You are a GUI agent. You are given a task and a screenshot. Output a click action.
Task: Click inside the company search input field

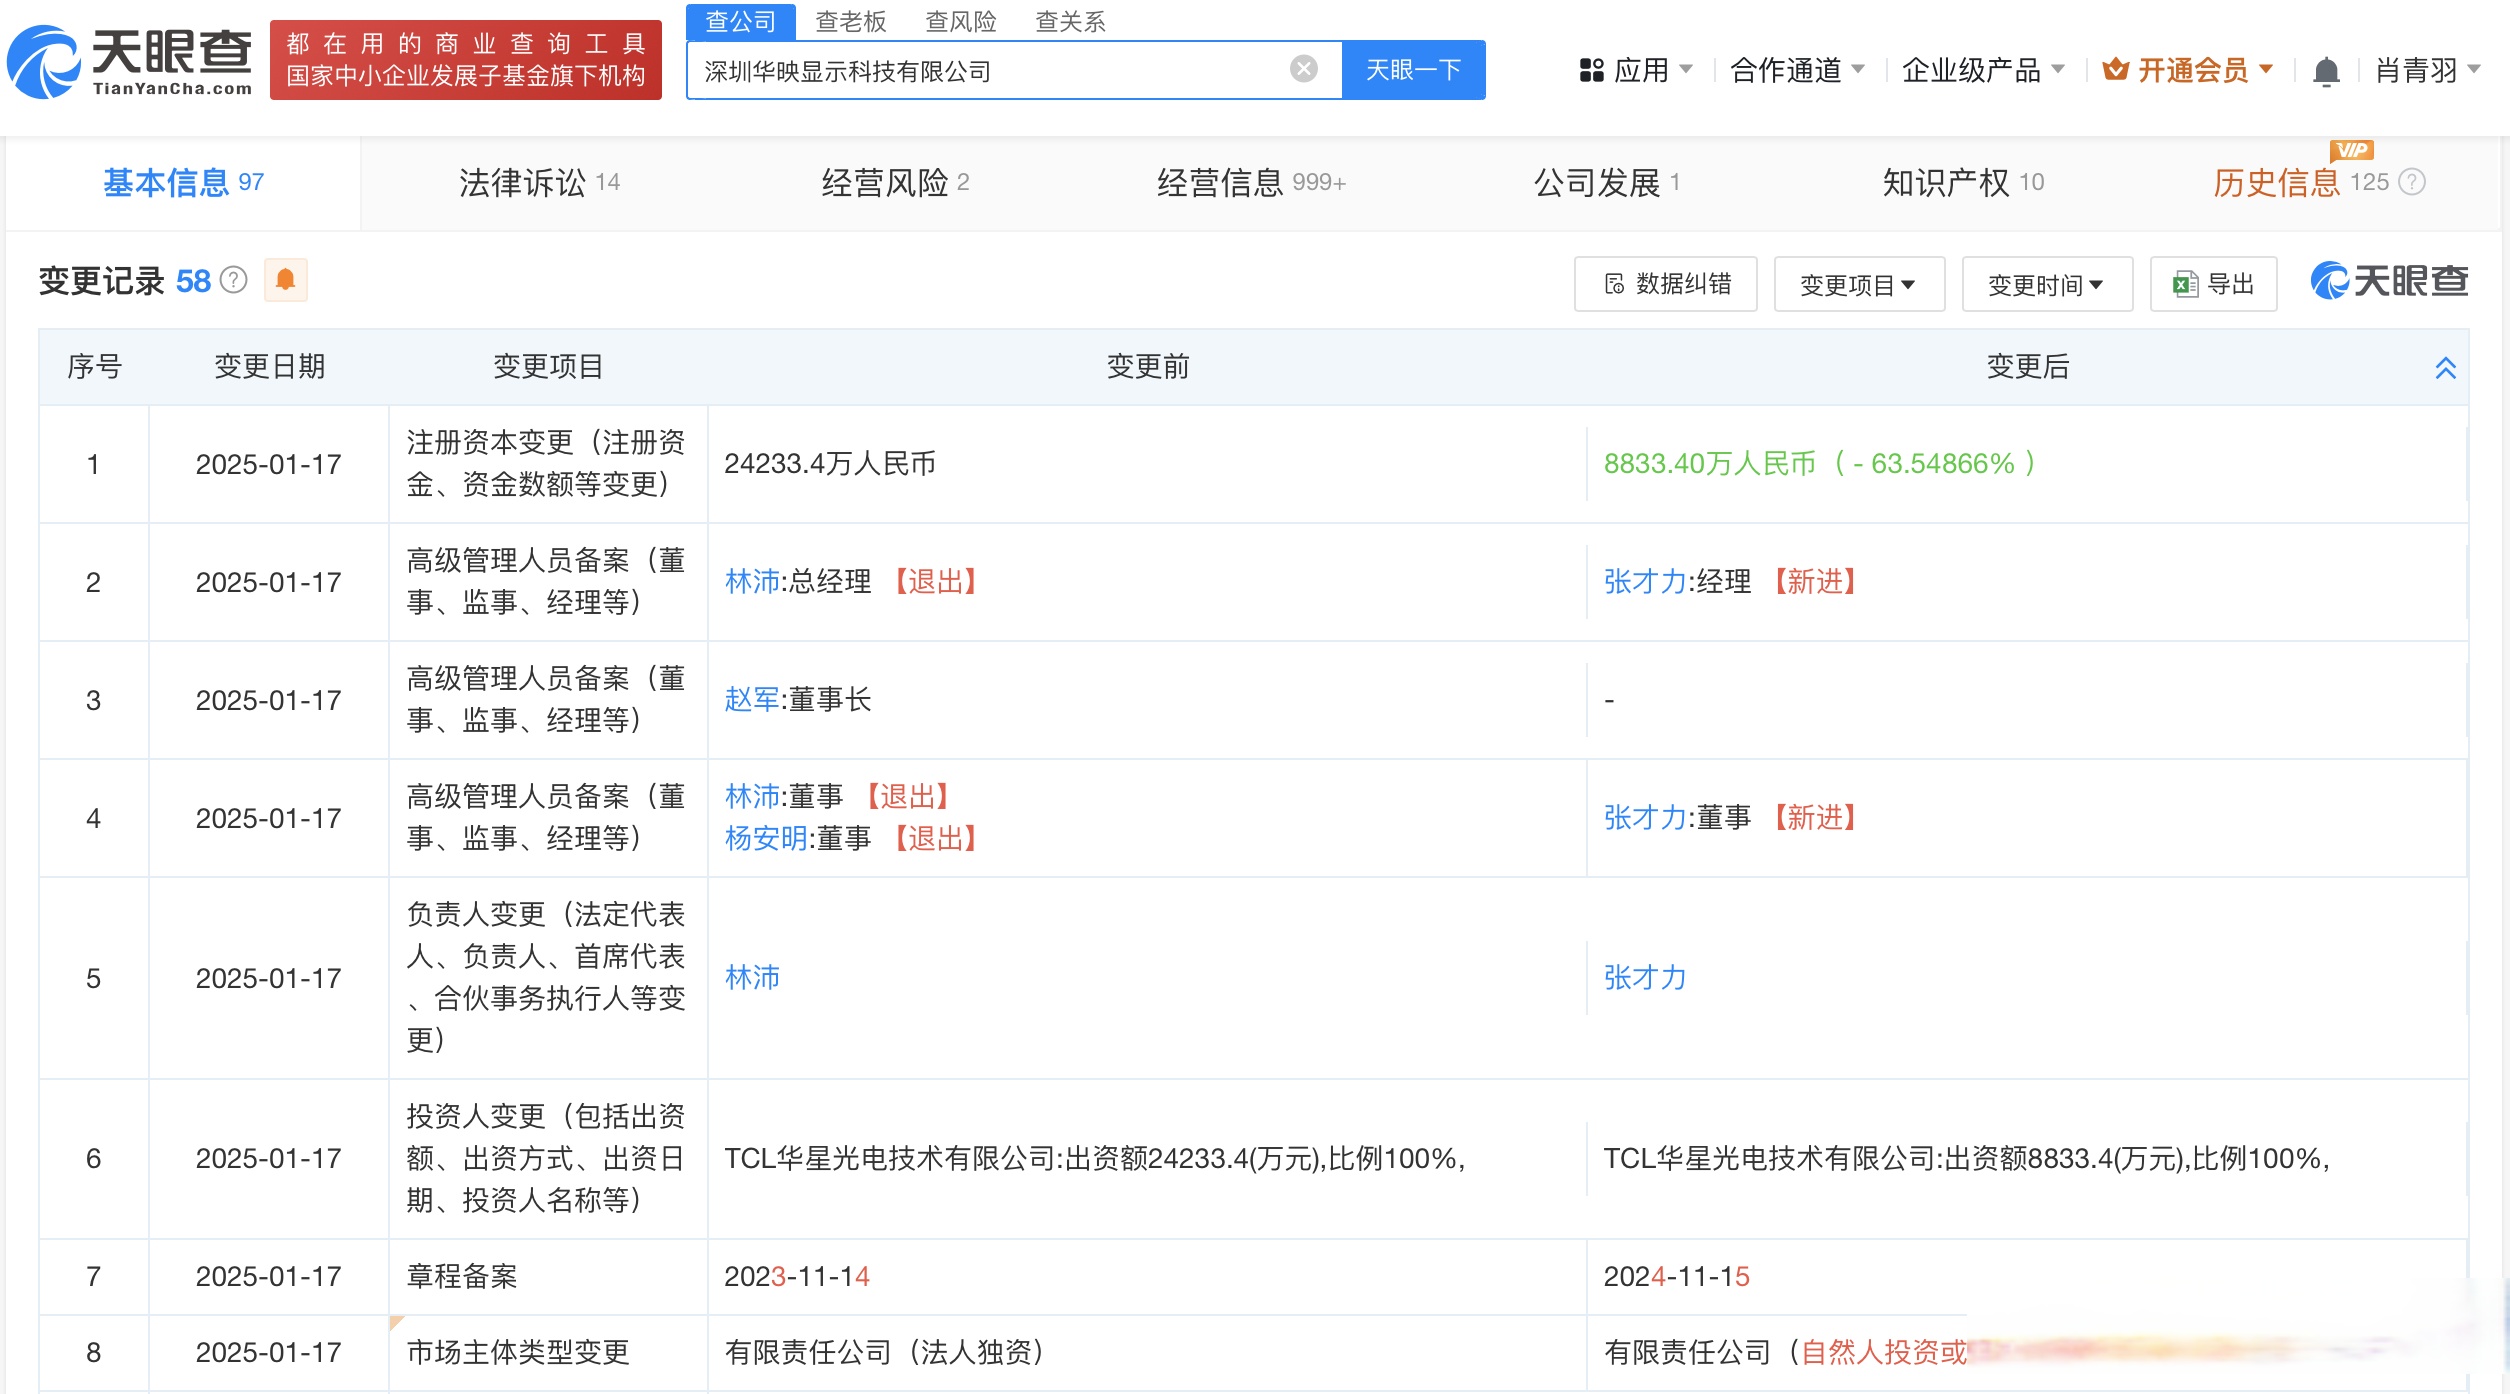click(1000, 69)
